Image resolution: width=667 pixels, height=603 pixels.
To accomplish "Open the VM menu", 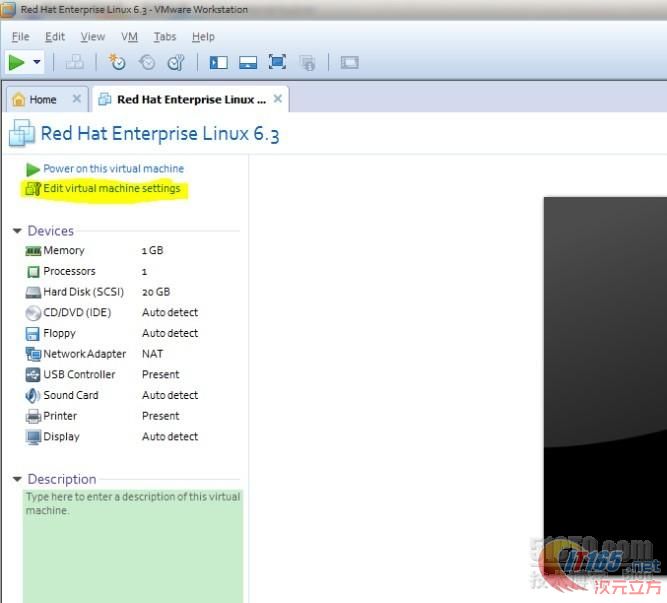I will pyautogui.click(x=129, y=37).
